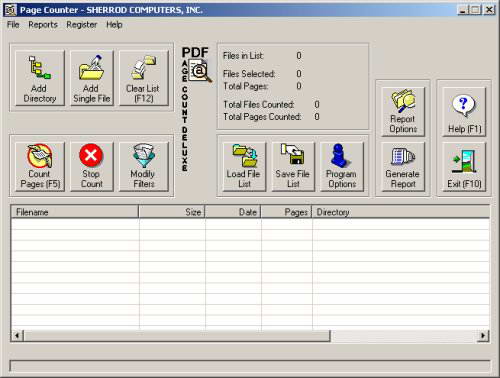Image resolution: width=500 pixels, height=378 pixels.
Task: Open the File menu
Action: pyautogui.click(x=13, y=25)
